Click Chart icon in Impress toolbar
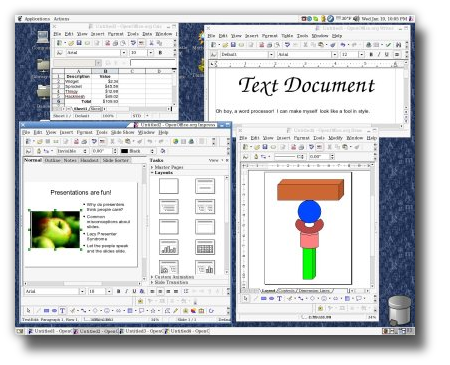 point(175,141)
